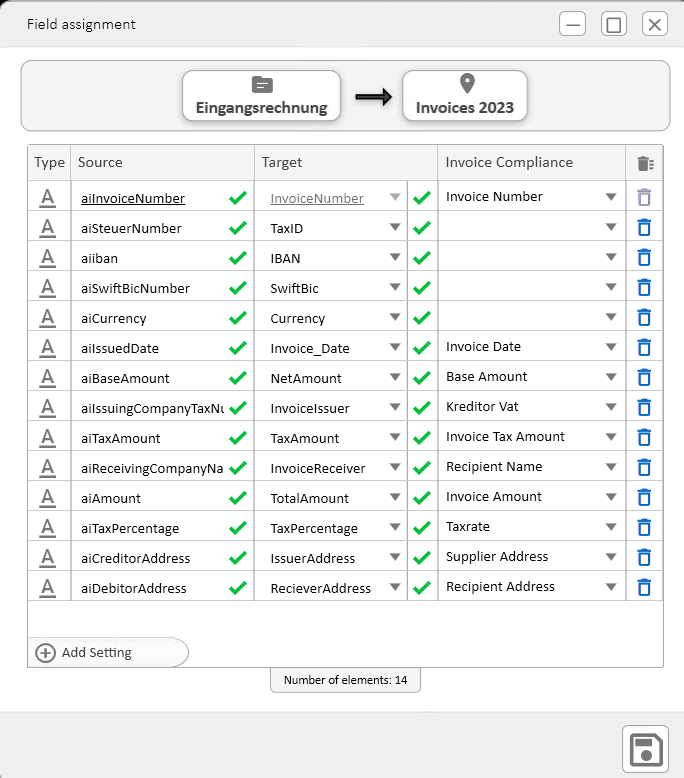
Task: Open the TaxID target dropdown
Action: pyautogui.click(x=396, y=228)
